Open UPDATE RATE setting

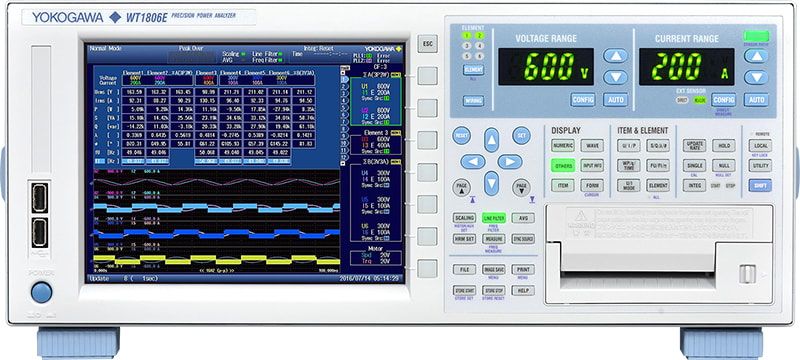click(x=694, y=146)
